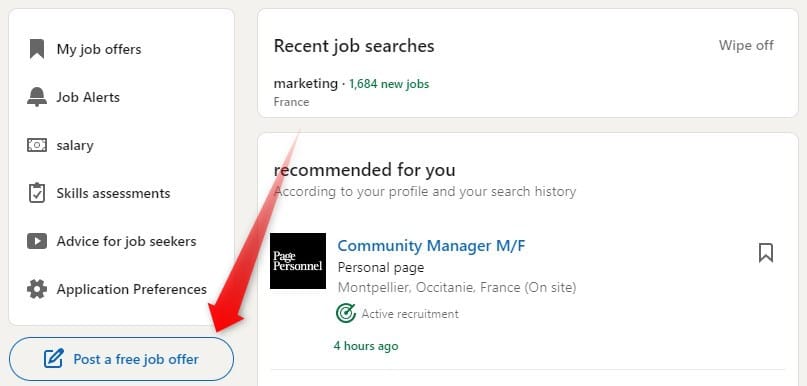Click the bell icon for Job Alerts
The height and width of the screenshot is (386, 807).
[x=37, y=97]
